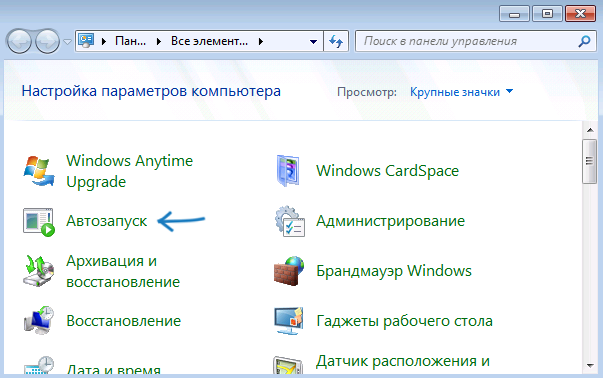The width and height of the screenshot is (603, 378).
Task: Open the Восстановление link
Action: pos(123,321)
